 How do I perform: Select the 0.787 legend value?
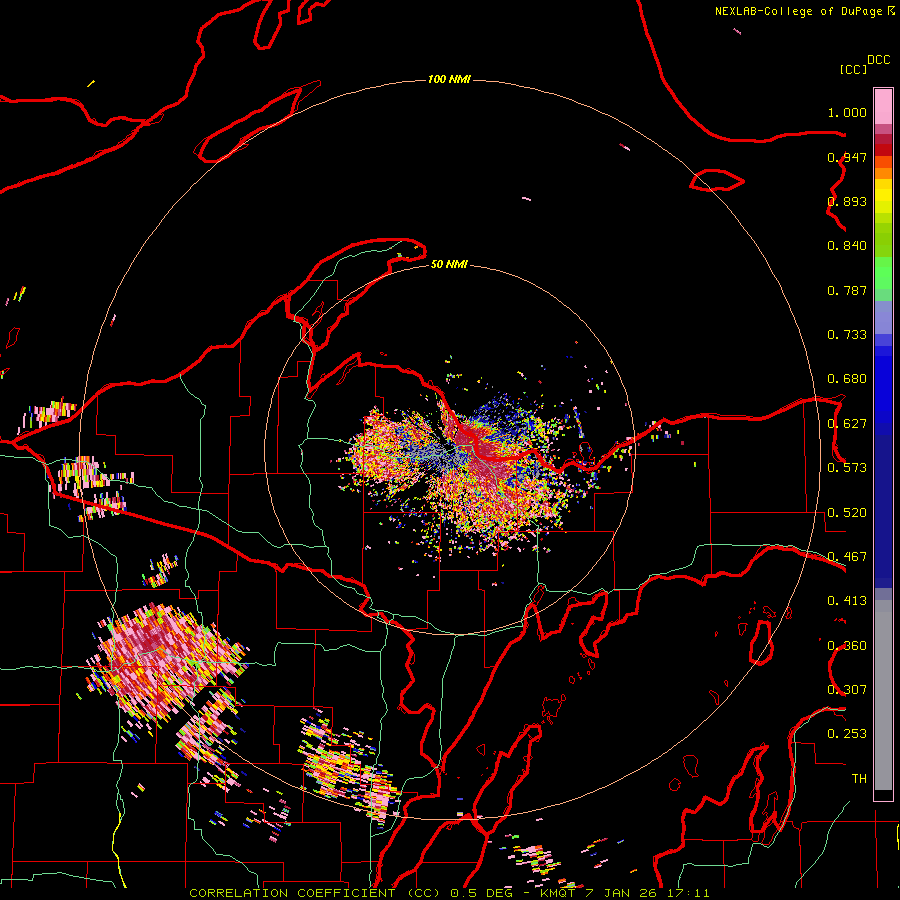(x=847, y=290)
